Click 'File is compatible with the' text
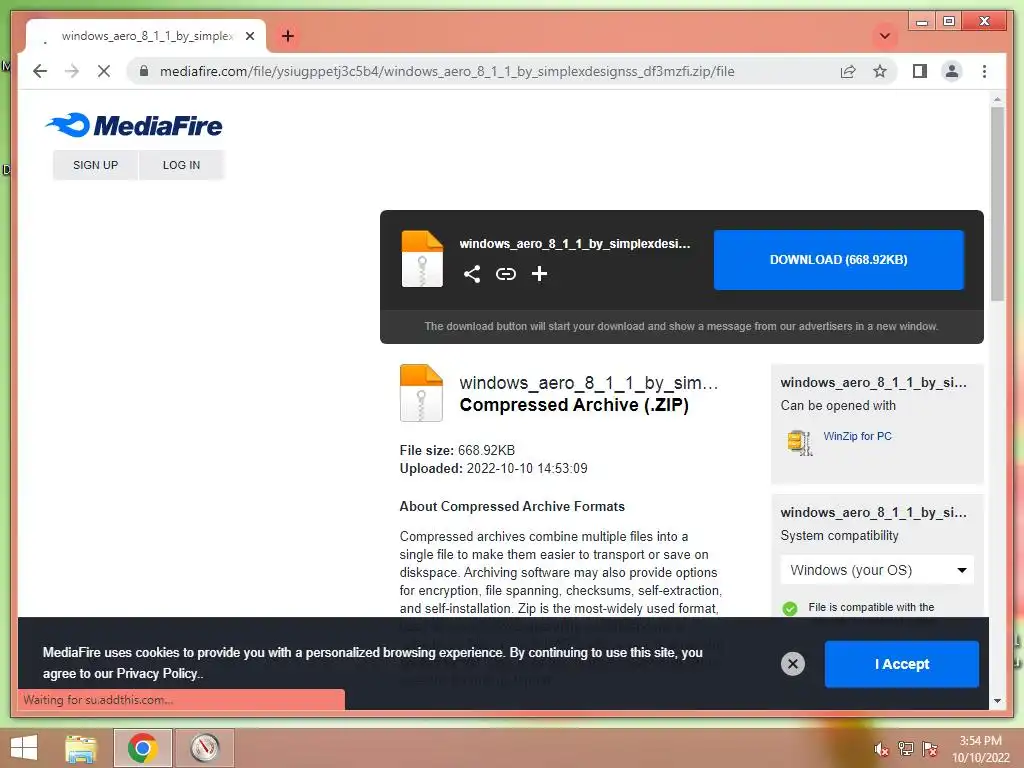 click(x=871, y=607)
